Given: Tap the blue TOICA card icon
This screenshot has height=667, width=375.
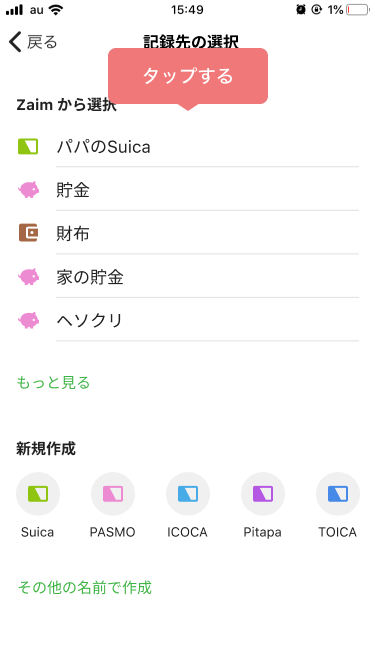Looking at the screenshot, I should (x=338, y=494).
